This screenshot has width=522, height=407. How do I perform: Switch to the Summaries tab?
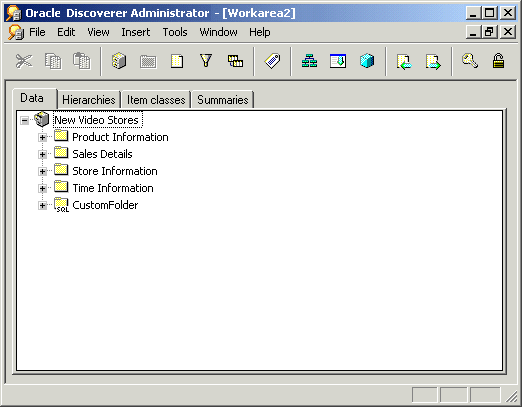point(223,100)
